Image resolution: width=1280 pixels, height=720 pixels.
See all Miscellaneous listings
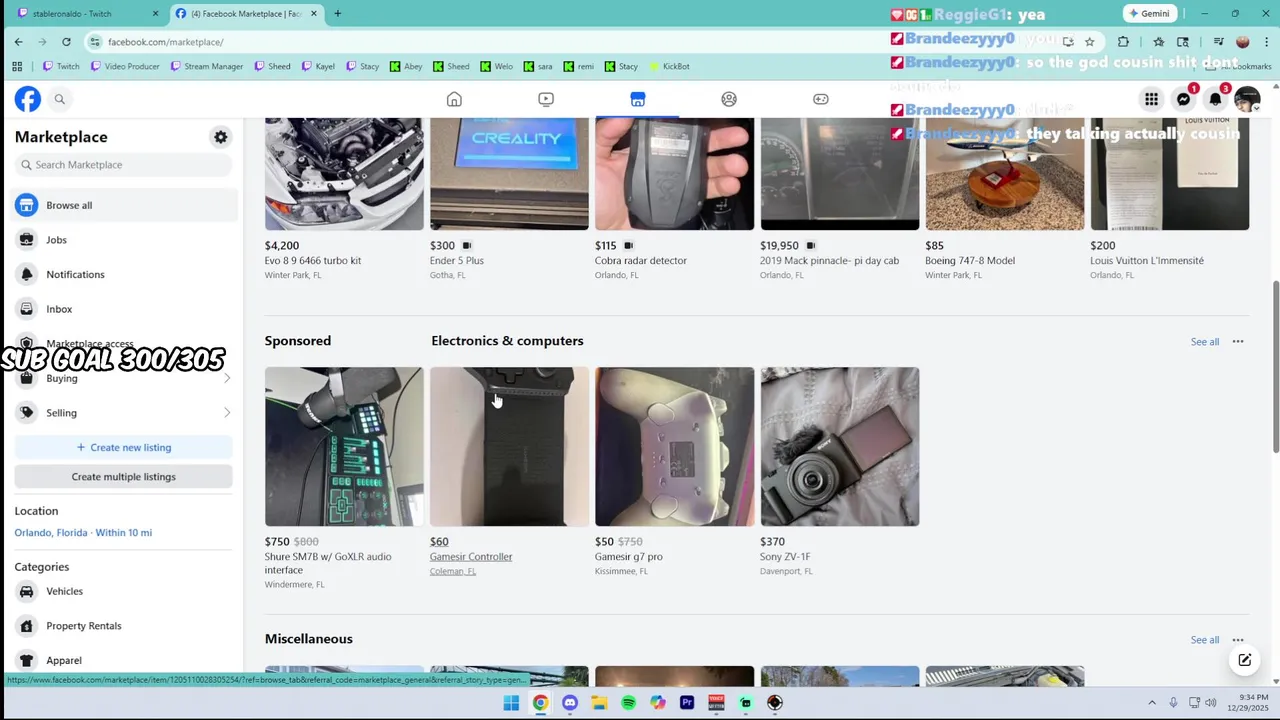point(1204,640)
